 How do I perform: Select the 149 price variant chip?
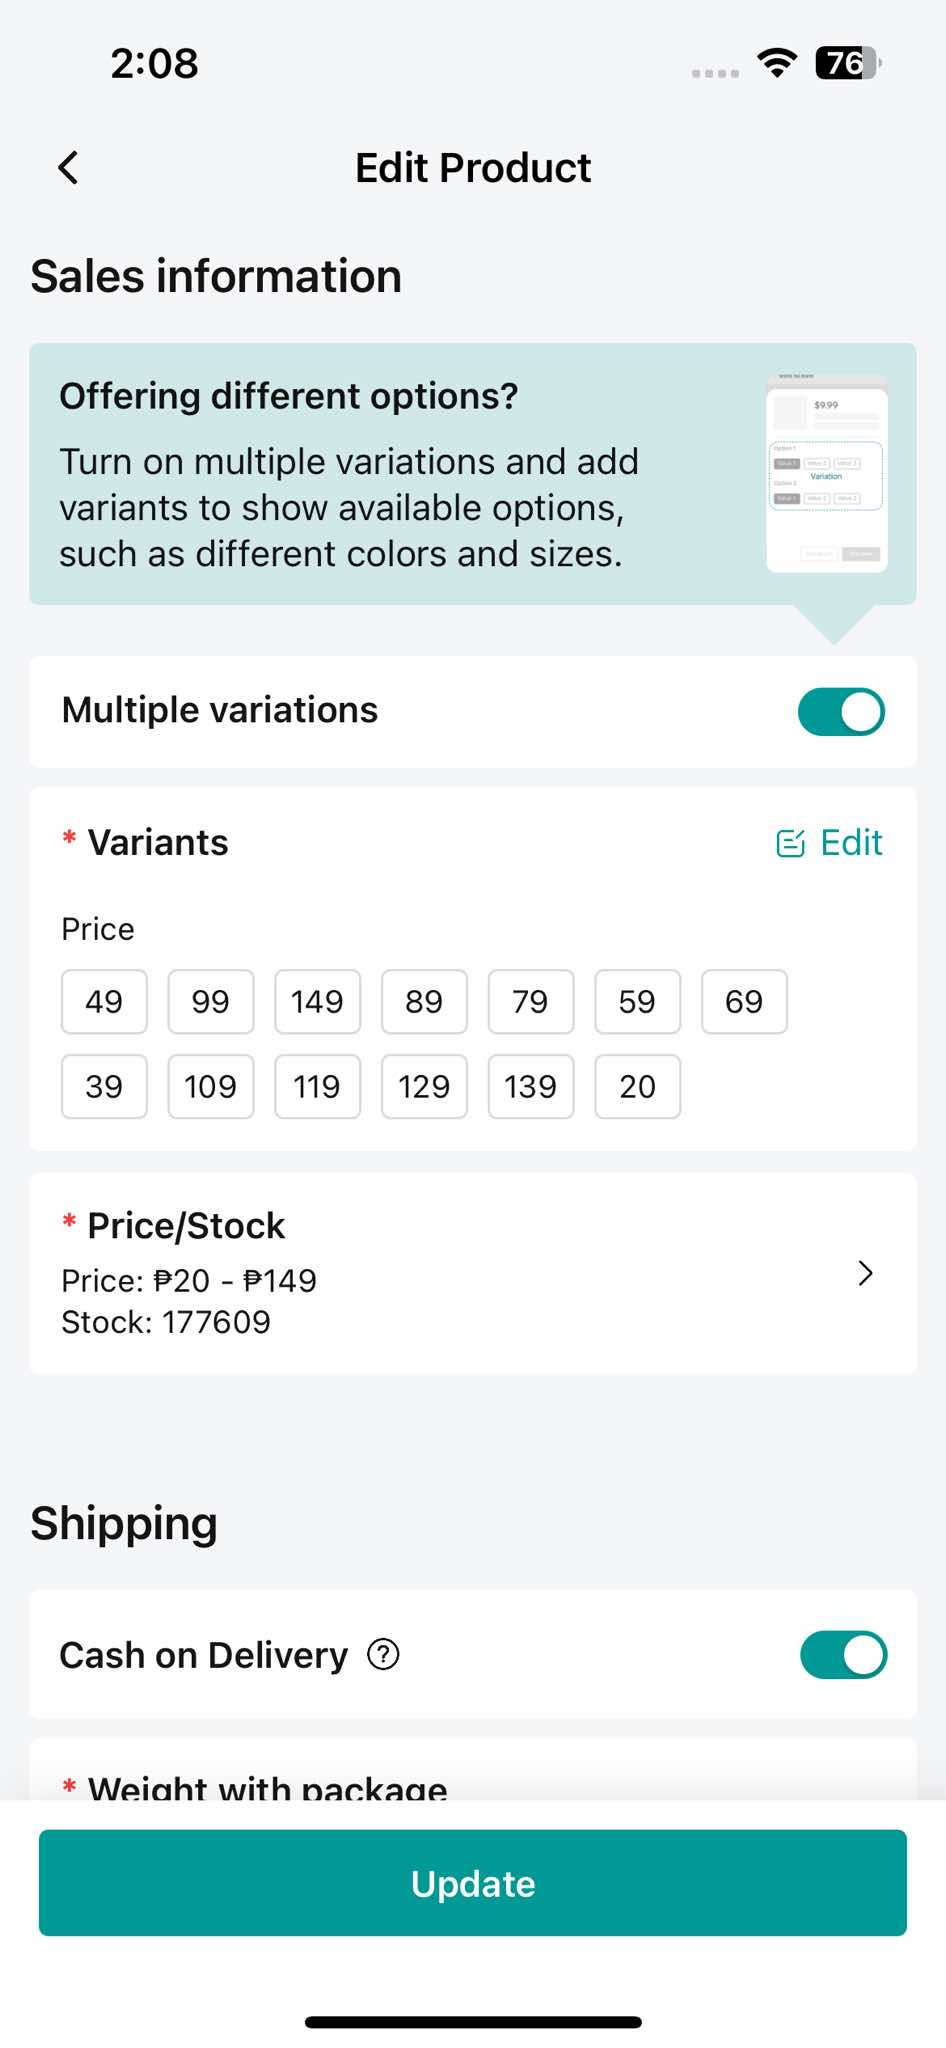click(x=317, y=1001)
